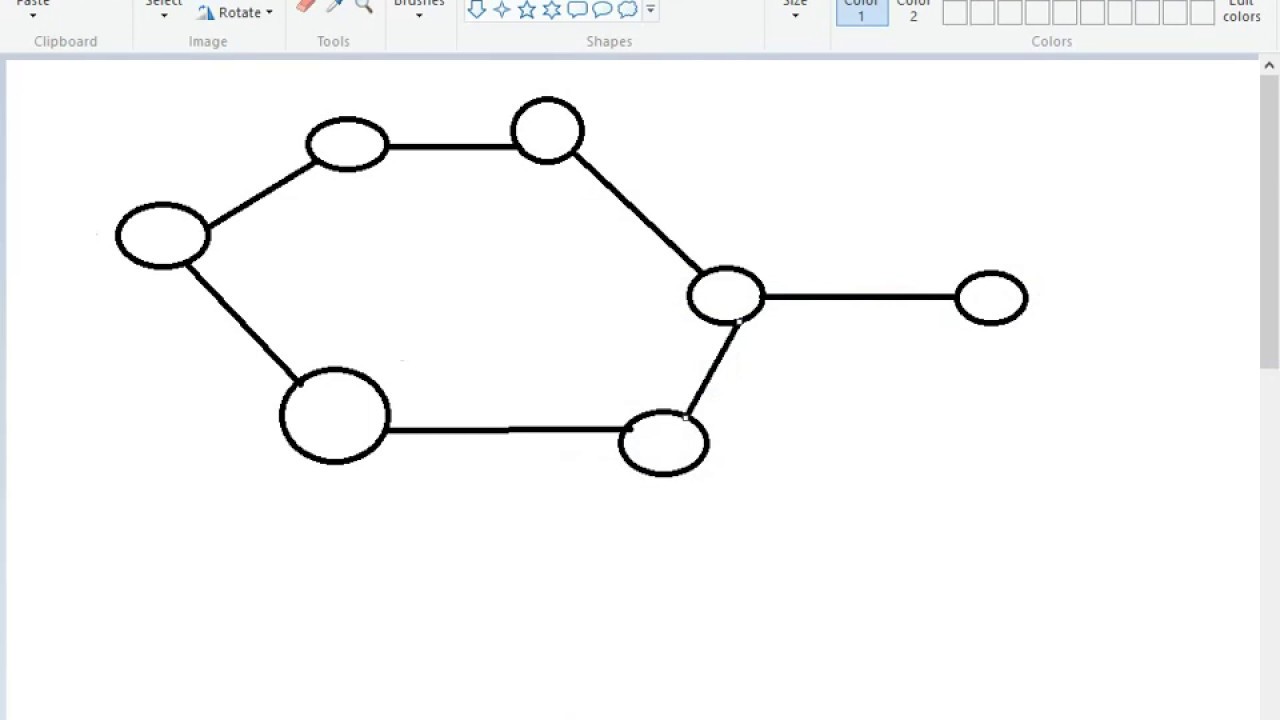Viewport: 1280px width, 720px height.
Task: Click the Rotate icon in Image group
Action: point(206,12)
